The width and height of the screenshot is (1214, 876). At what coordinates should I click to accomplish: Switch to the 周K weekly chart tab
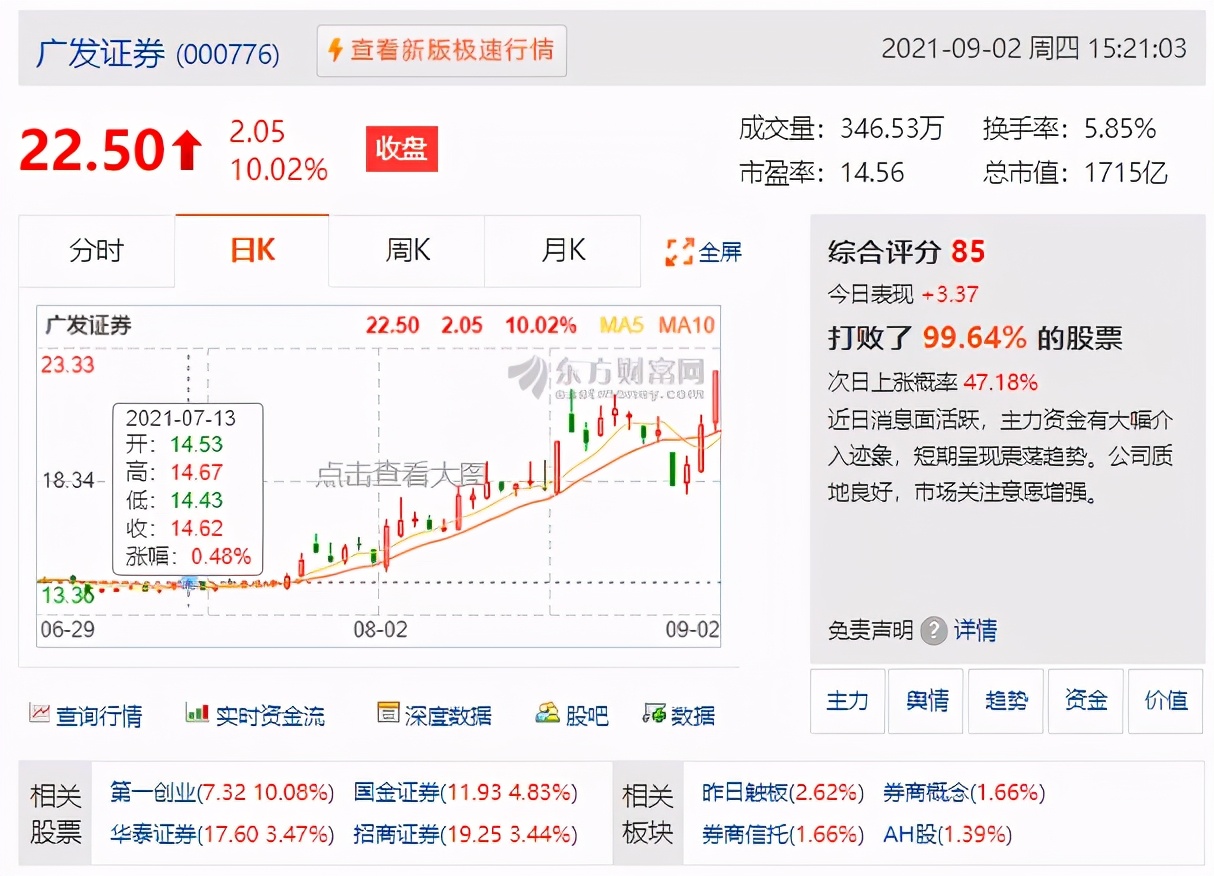(405, 252)
